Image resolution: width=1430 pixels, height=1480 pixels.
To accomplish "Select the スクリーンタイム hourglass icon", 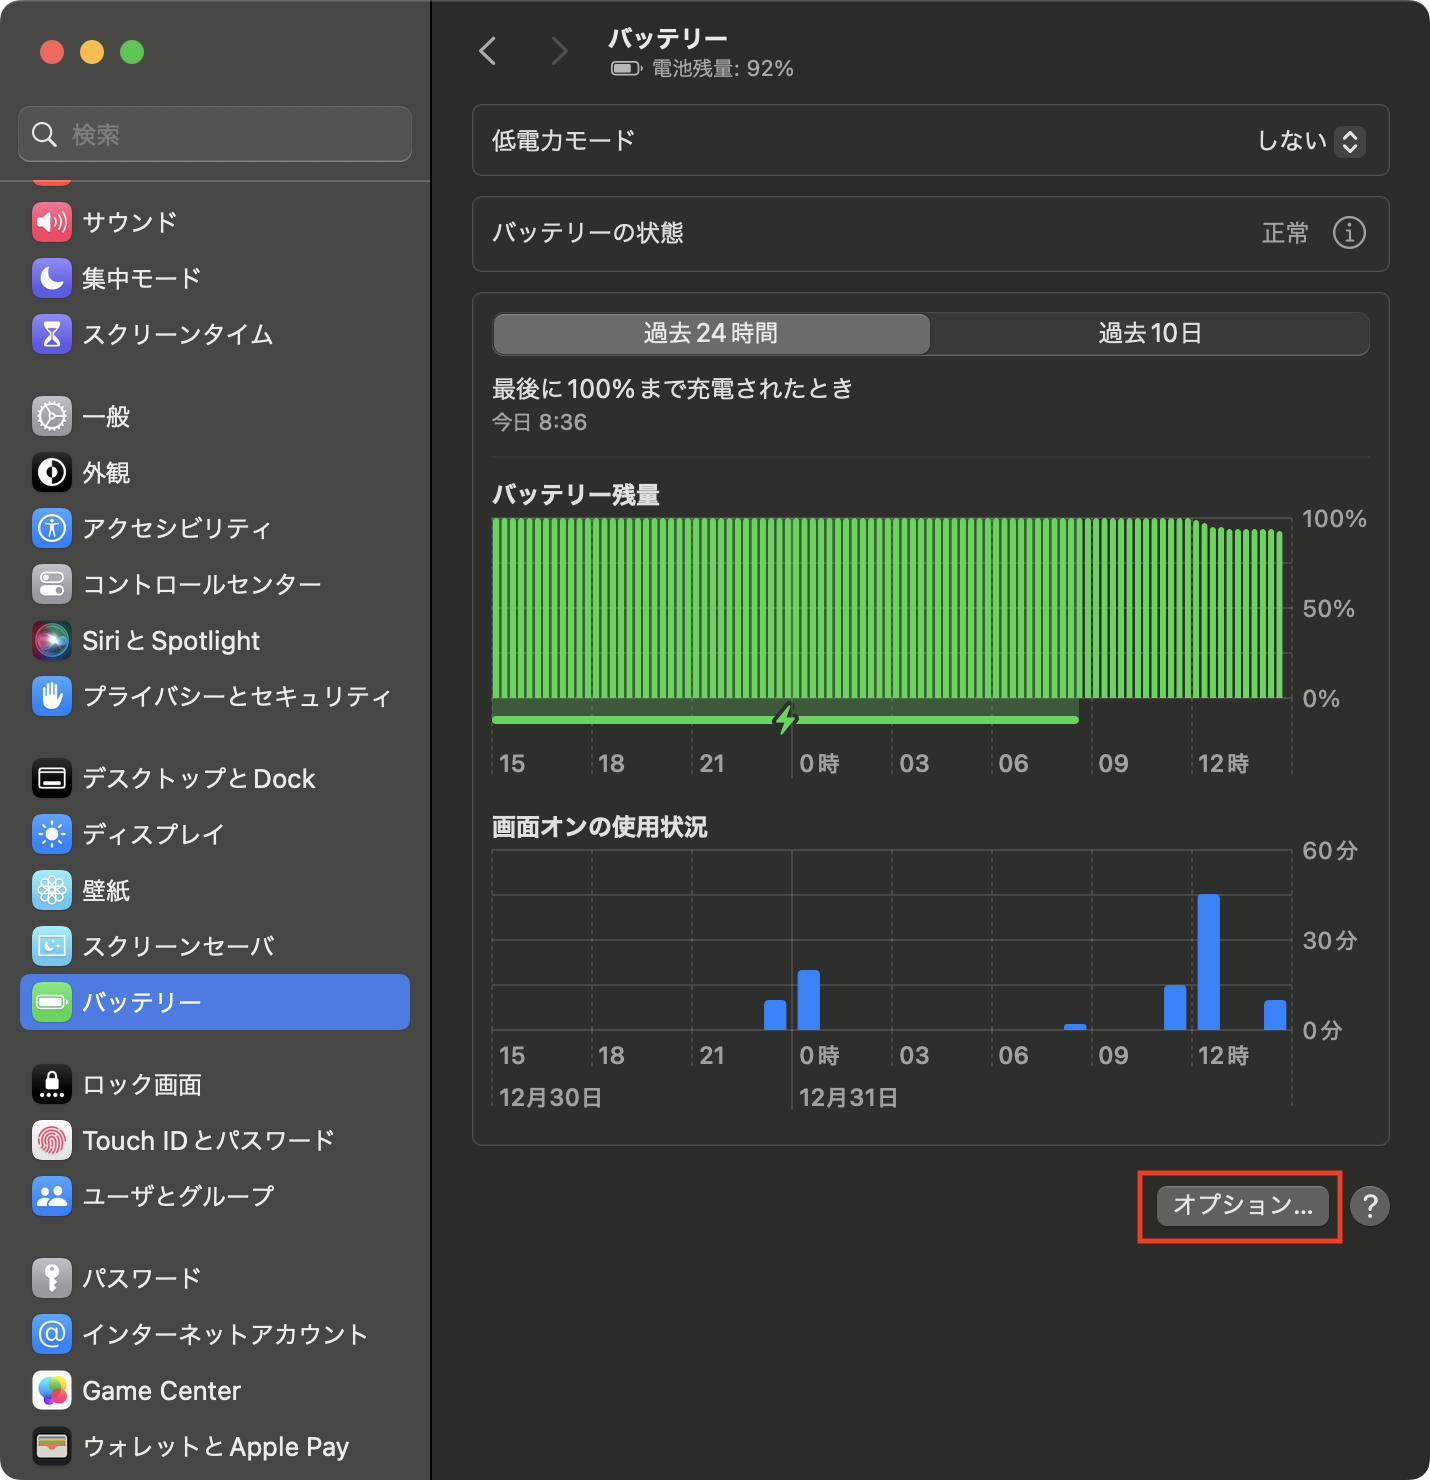I will (52, 334).
